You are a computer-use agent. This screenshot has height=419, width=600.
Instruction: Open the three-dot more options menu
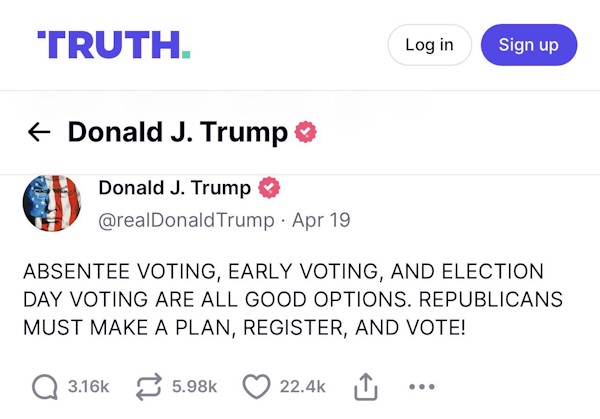click(422, 386)
